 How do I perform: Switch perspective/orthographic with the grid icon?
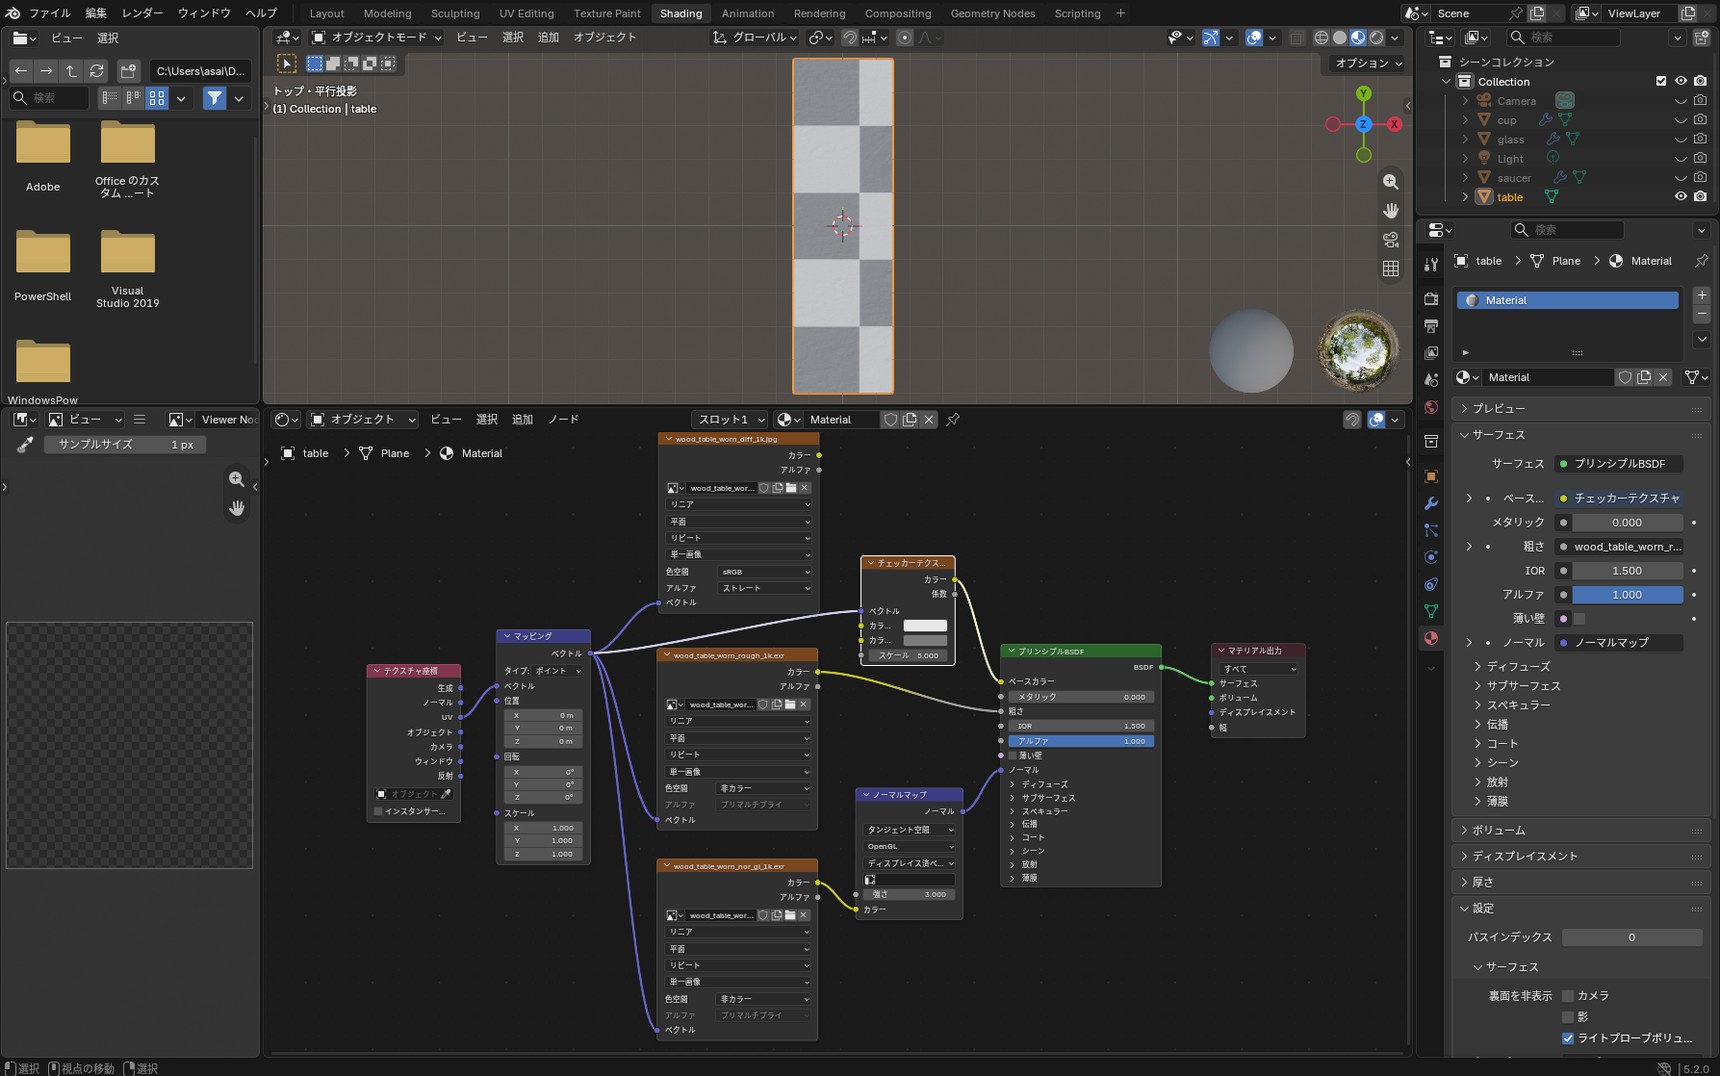[x=1390, y=269]
